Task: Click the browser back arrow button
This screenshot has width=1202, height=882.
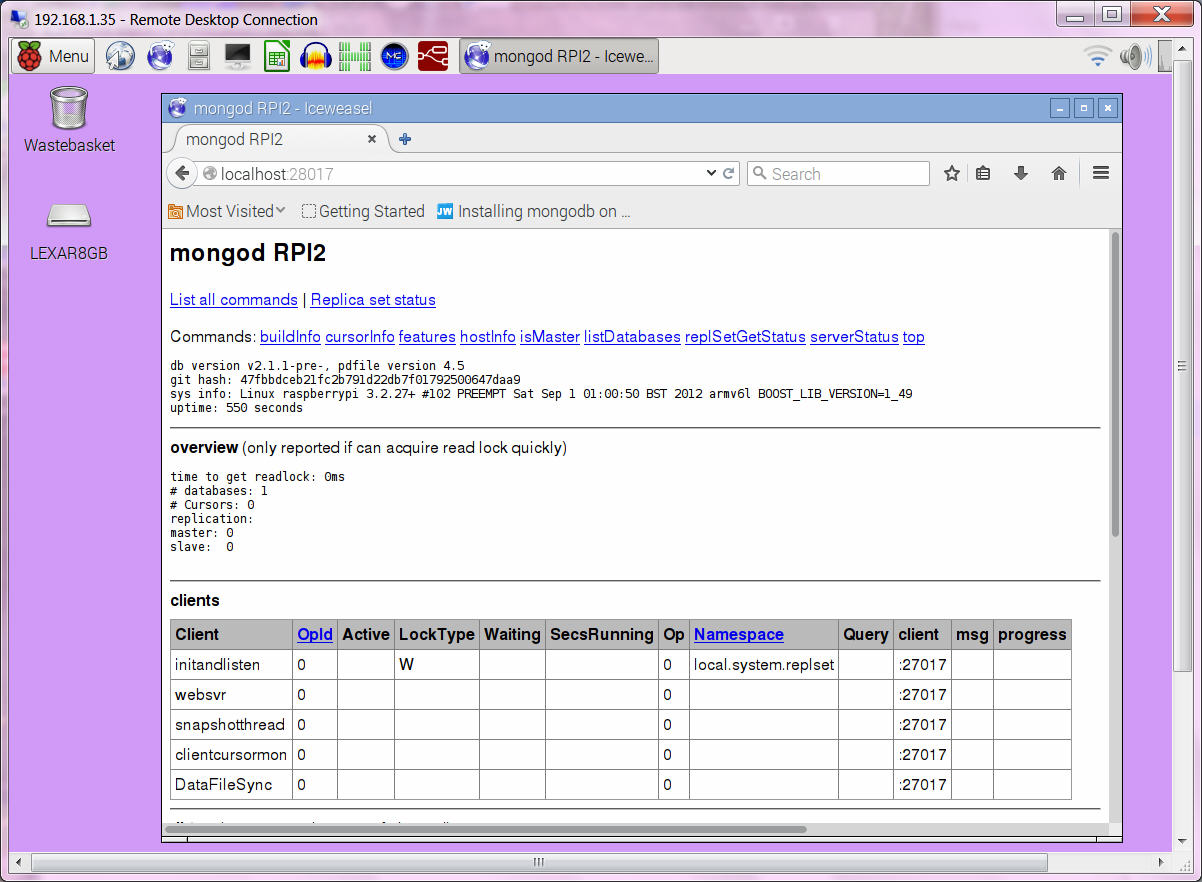Action: (182, 174)
